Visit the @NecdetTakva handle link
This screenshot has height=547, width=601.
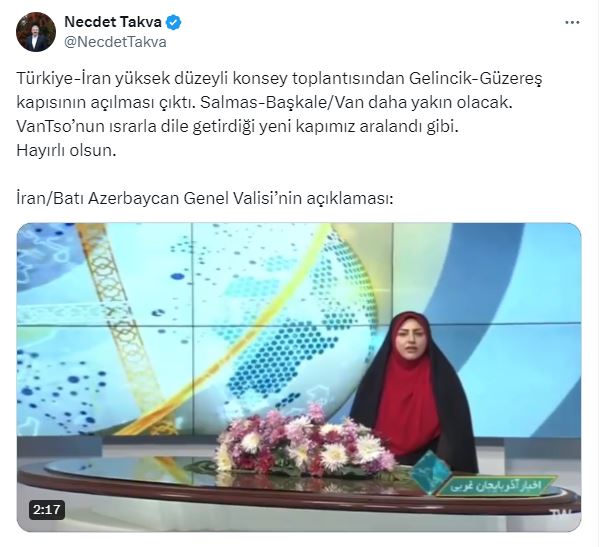pyautogui.click(x=115, y=42)
